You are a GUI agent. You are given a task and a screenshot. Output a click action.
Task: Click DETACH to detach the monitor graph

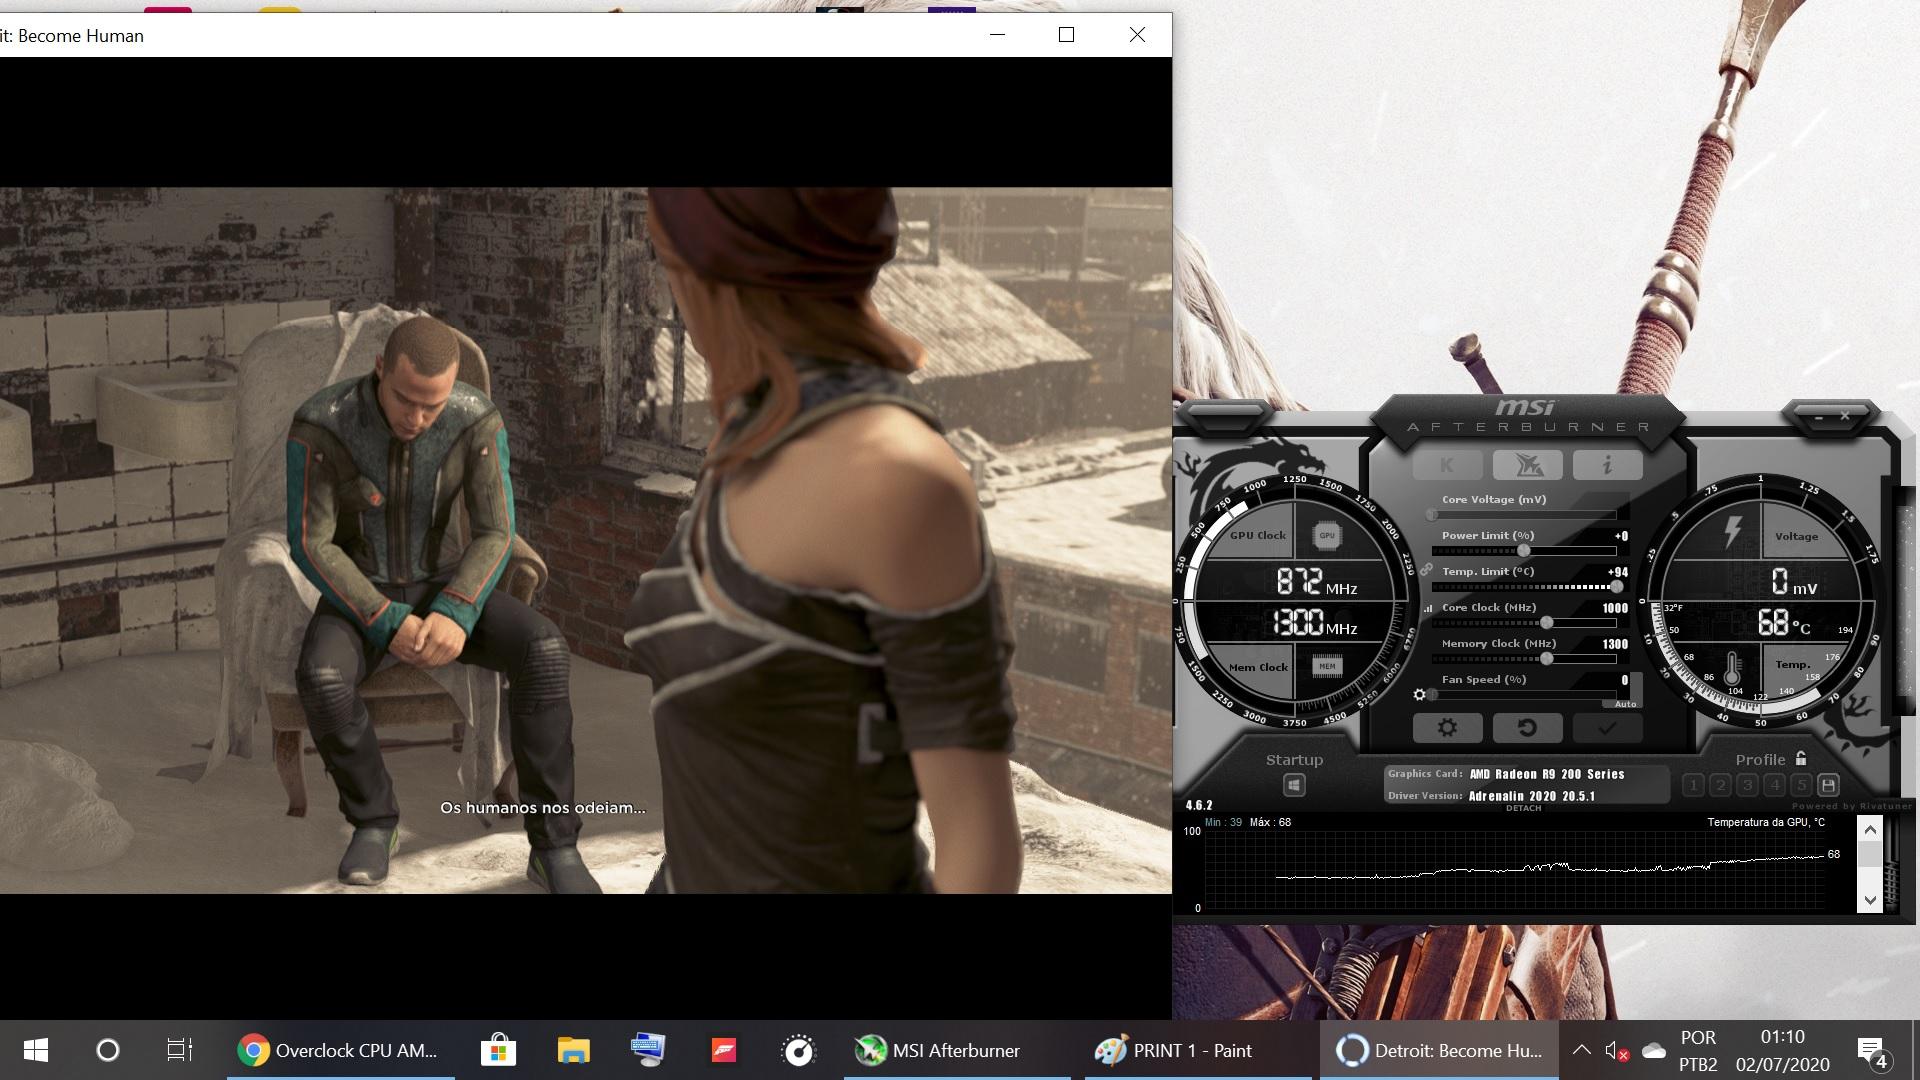tap(1523, 808)
